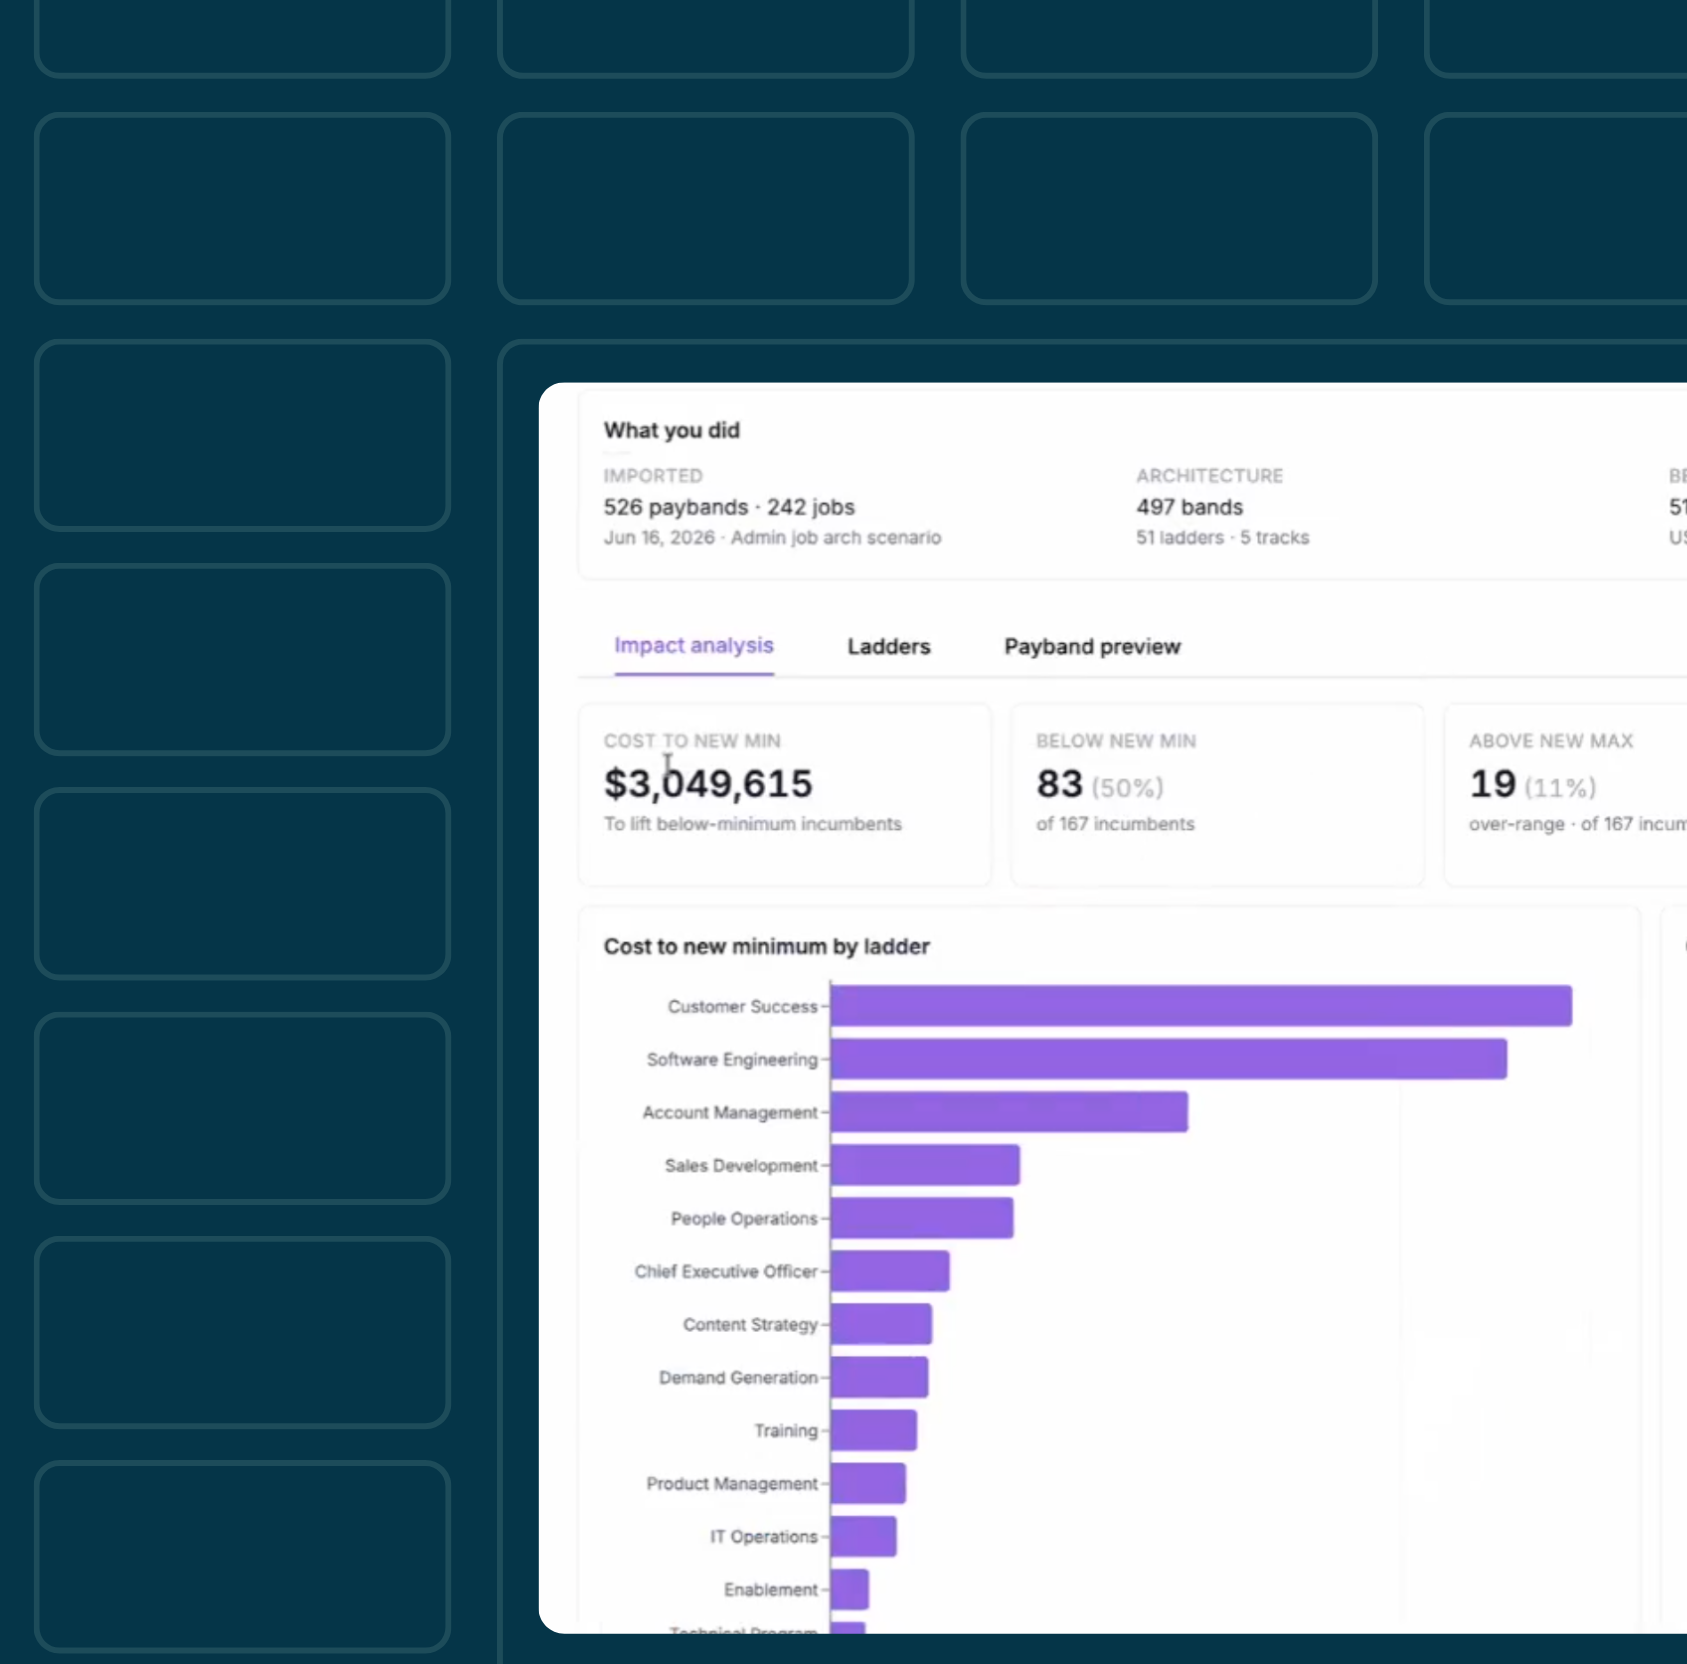
Task: Click the "IMPORTED" section label
Action: click(653, 476)
